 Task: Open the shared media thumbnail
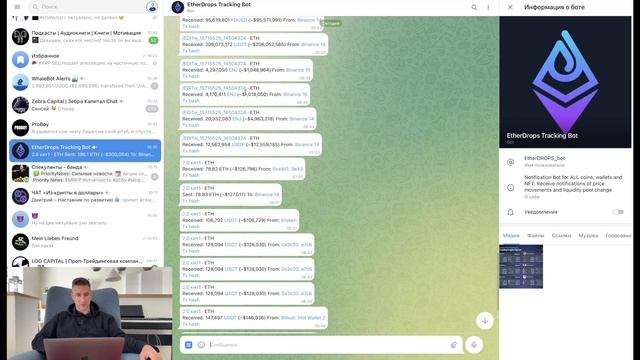pos(521,267)
